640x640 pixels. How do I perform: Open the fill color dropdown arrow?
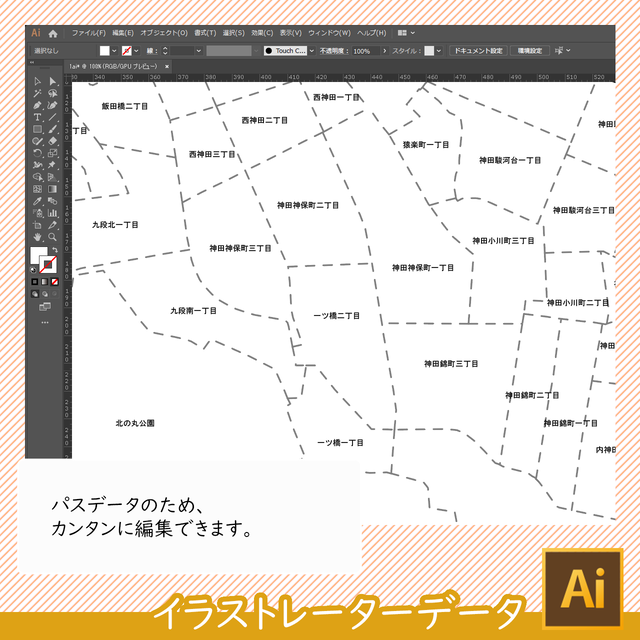click(x=114, y=51)
